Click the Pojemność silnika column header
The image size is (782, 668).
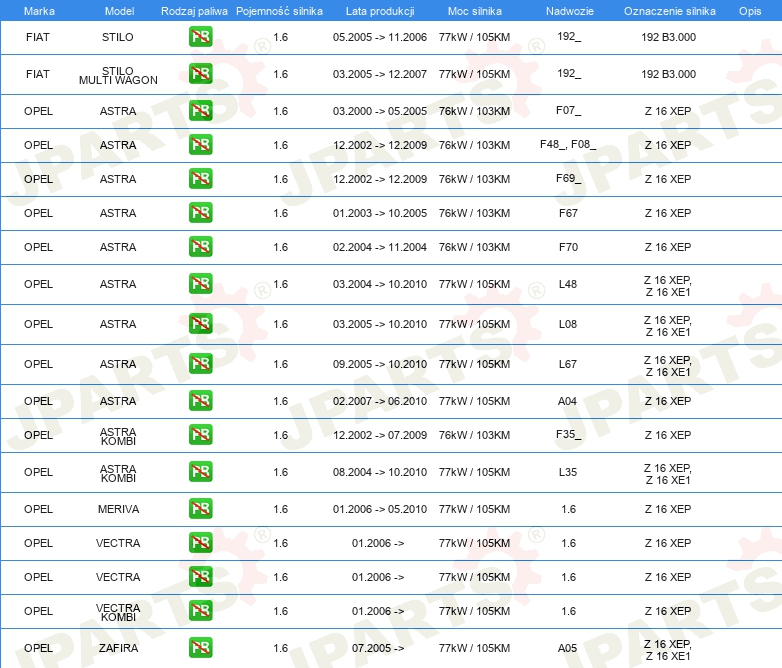click(x=279, y=11)
